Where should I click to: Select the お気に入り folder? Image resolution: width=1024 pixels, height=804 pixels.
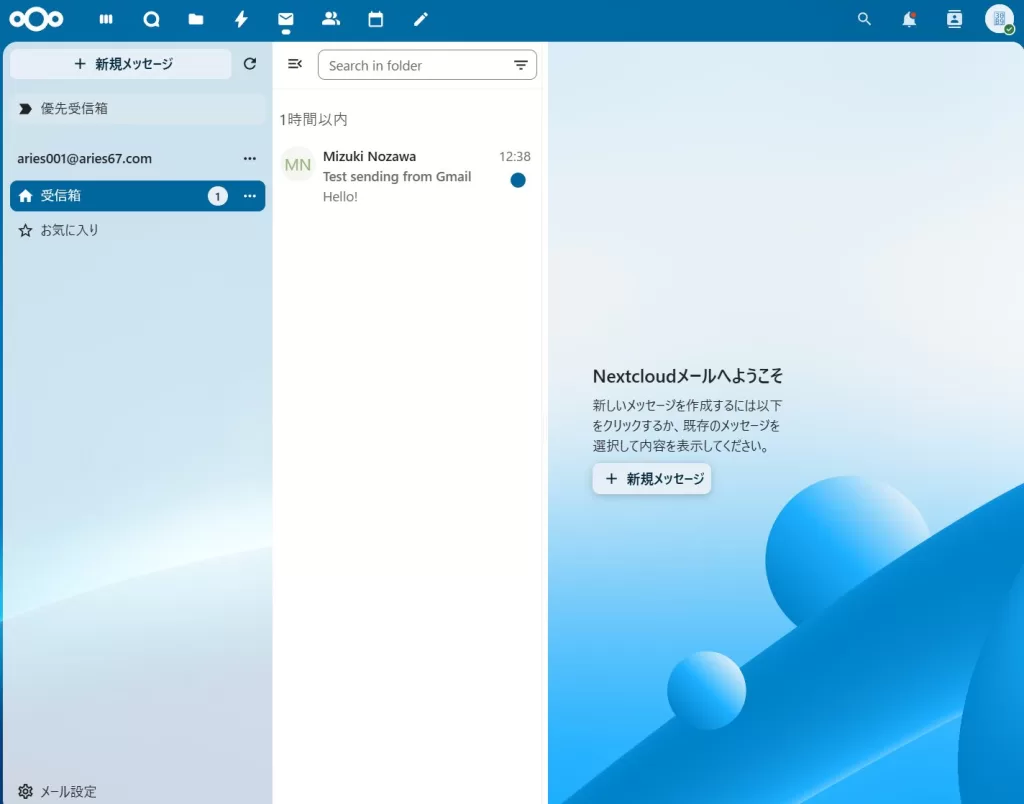coord(70,229)
